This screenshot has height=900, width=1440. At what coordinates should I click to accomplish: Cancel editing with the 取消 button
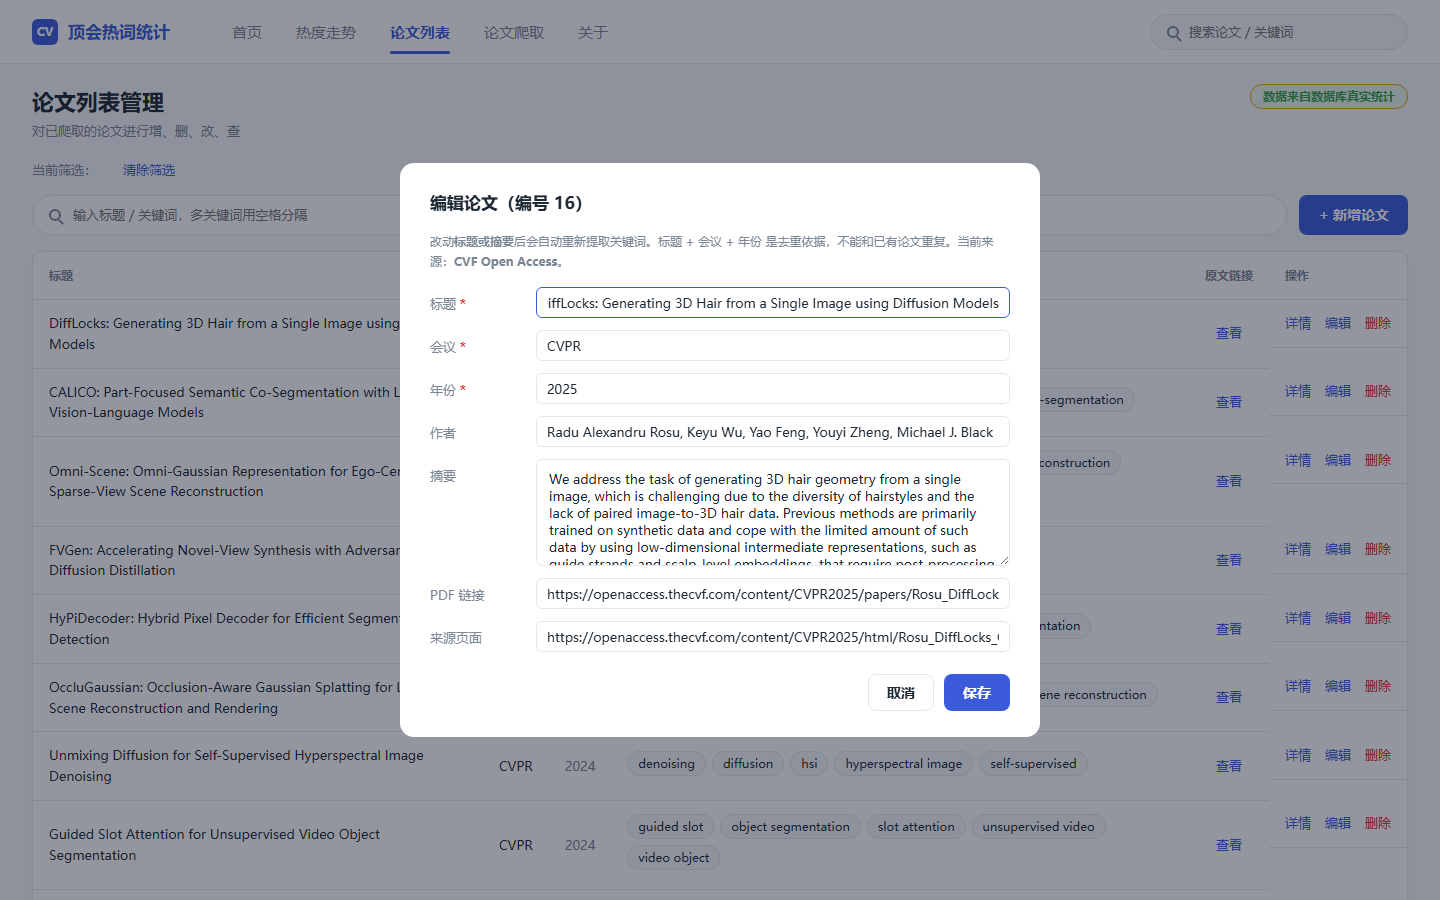(x=901, y=693)
